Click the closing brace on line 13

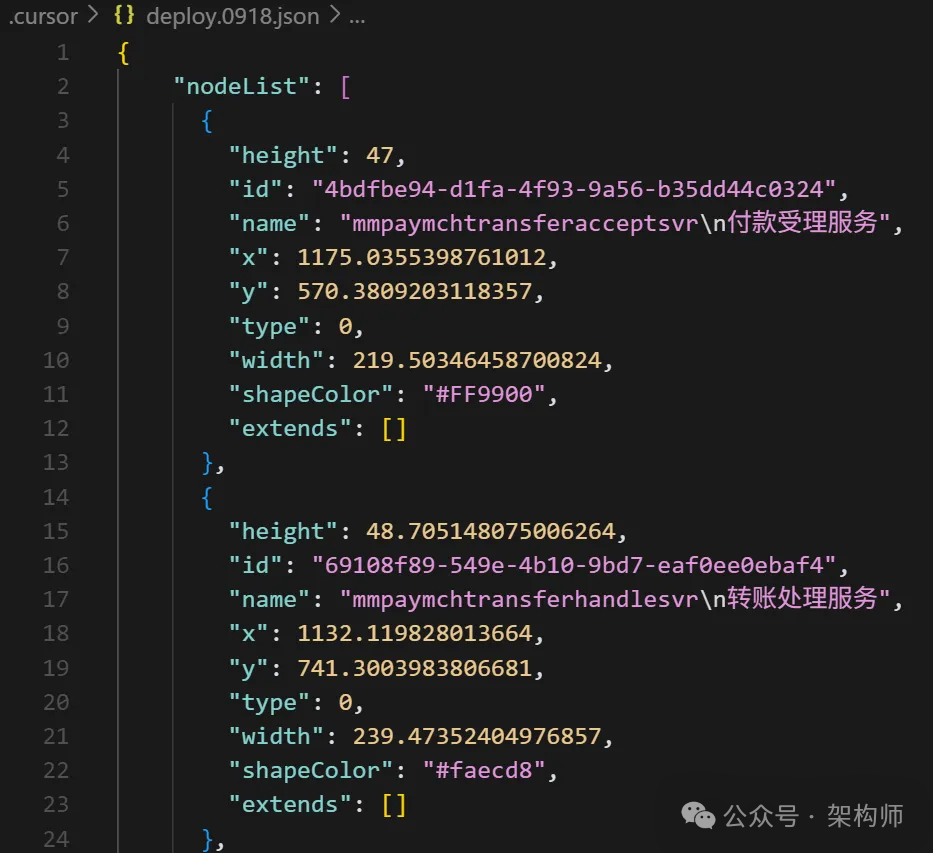tap(207, 463)
